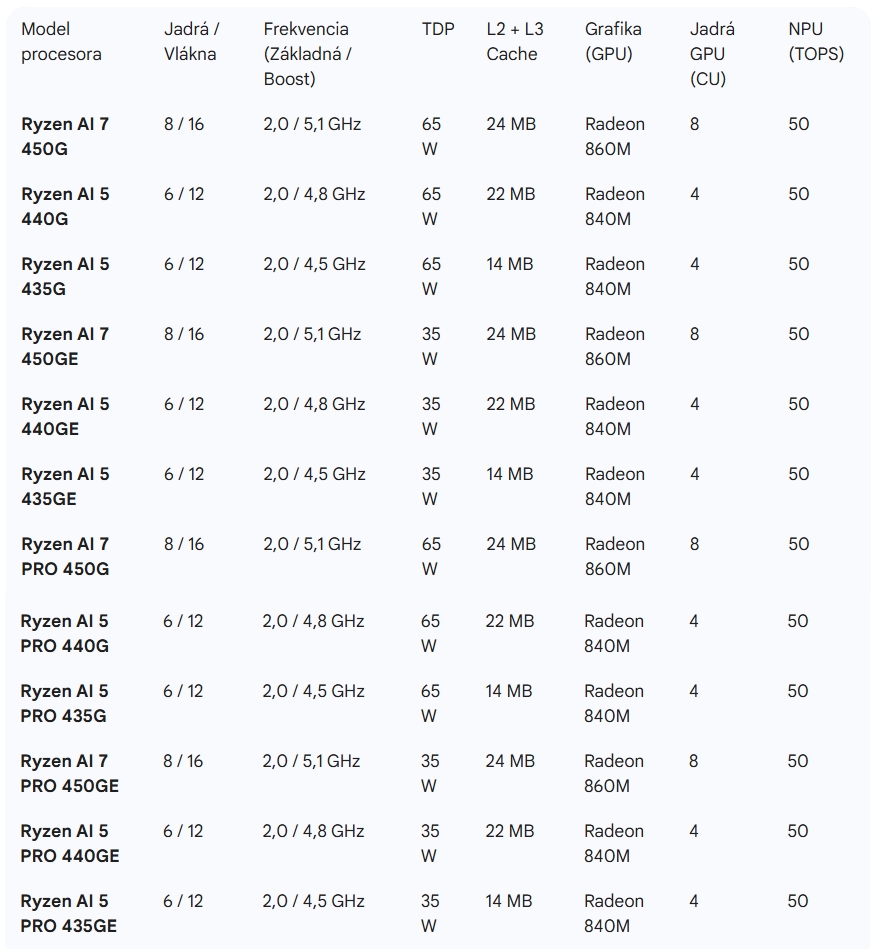Select the Ryzen AI 7 PRO 450G name
Image resolution: width=871 pixels, height=950 pixels.
point(65,557)
